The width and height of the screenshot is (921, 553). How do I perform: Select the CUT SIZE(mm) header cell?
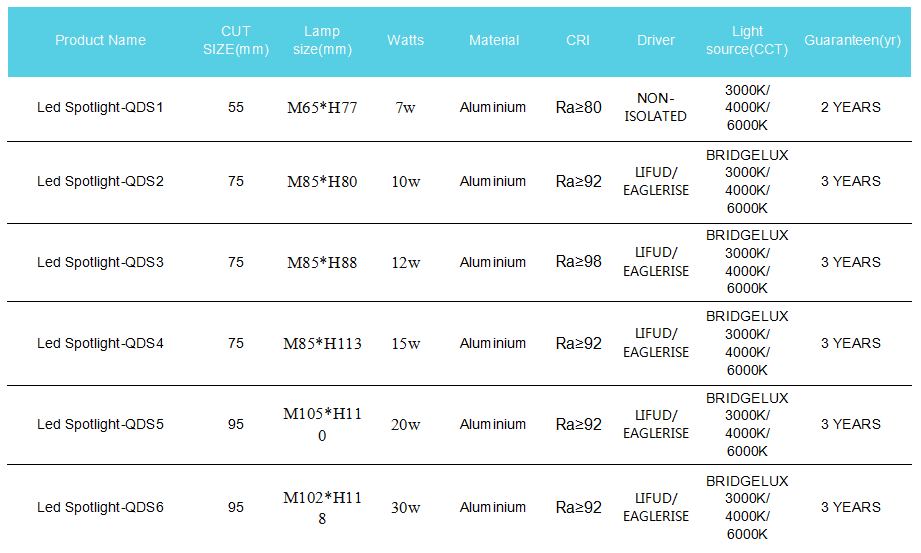(236, 41)
